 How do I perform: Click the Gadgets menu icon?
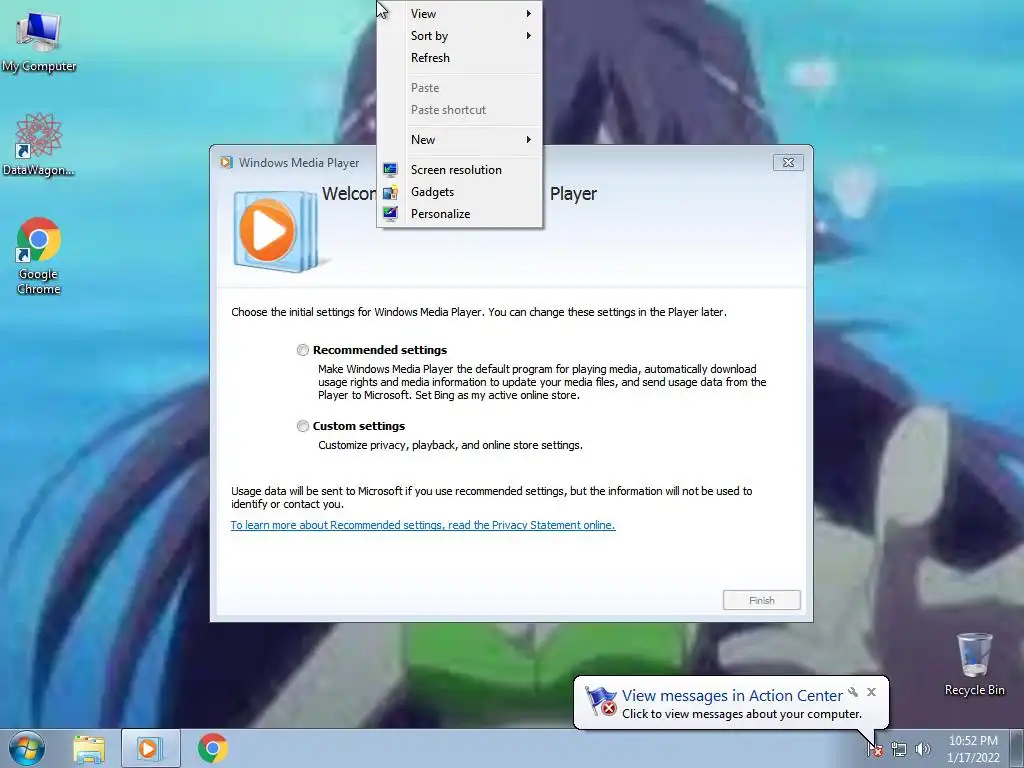click(x=390, y=192)
